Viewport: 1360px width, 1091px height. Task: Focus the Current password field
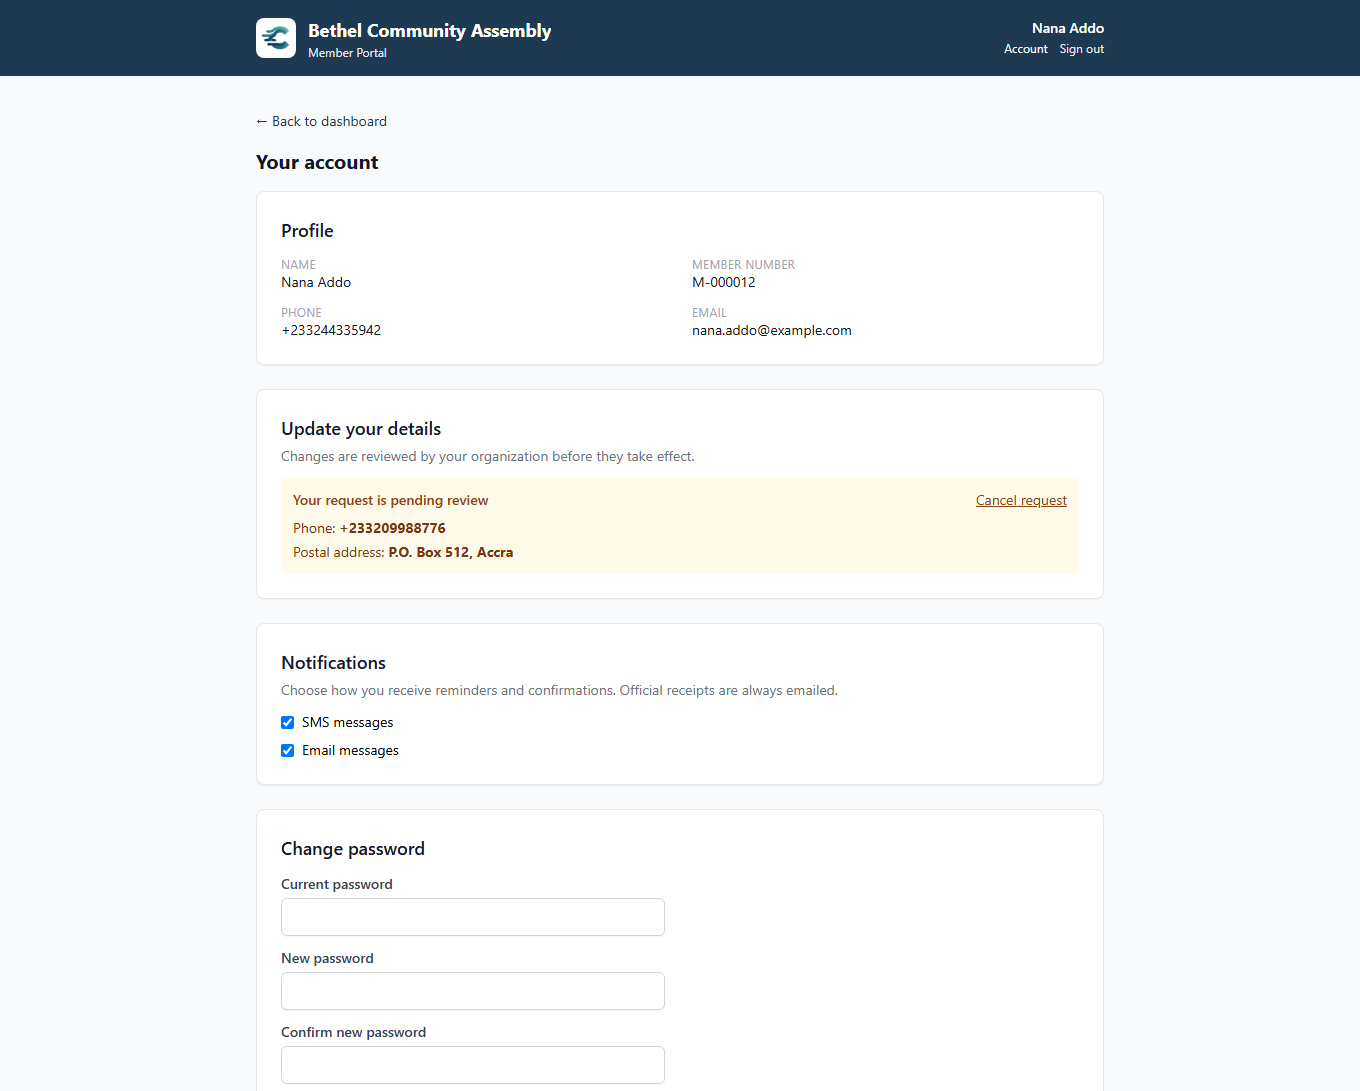coord(473,917)
